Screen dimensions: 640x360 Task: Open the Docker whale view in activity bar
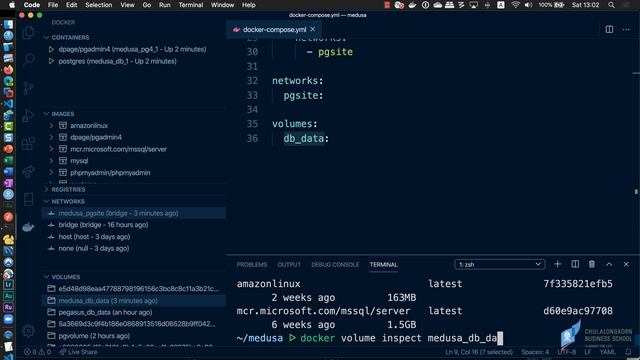(x=28, y=227)
